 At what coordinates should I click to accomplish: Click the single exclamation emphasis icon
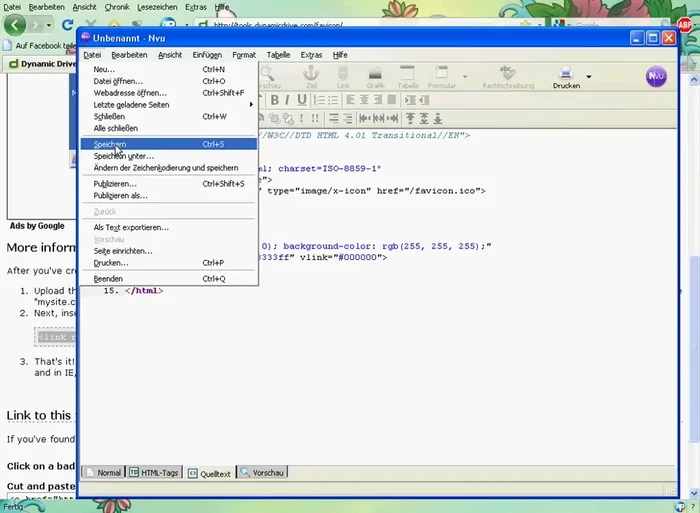pyautogui.click(x=302, y=118)
